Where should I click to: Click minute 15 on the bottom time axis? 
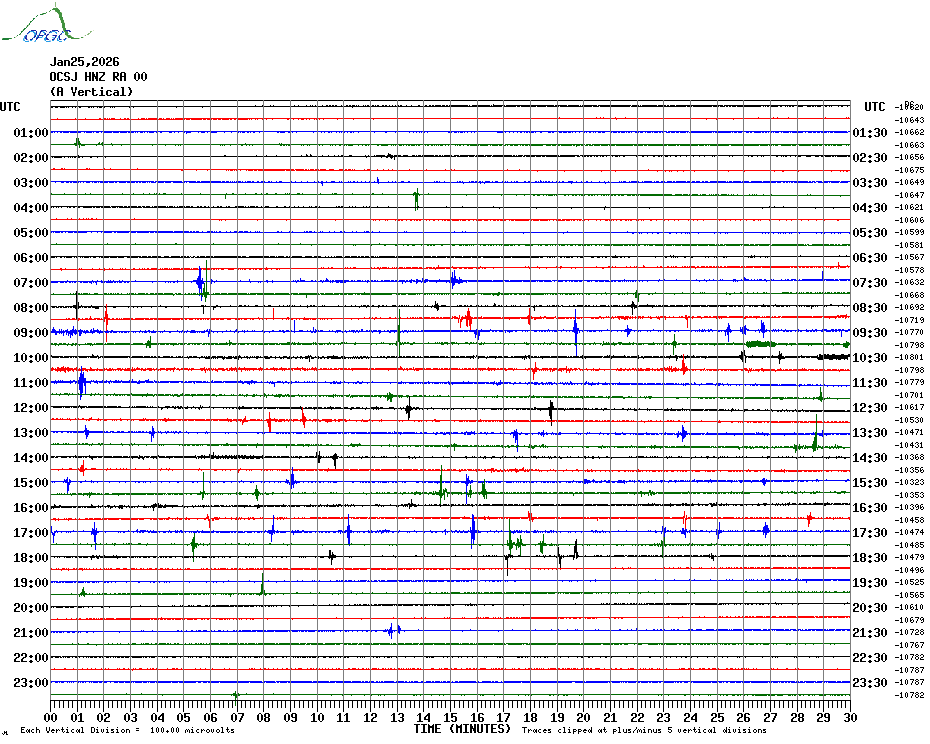(x=450, y=717)
